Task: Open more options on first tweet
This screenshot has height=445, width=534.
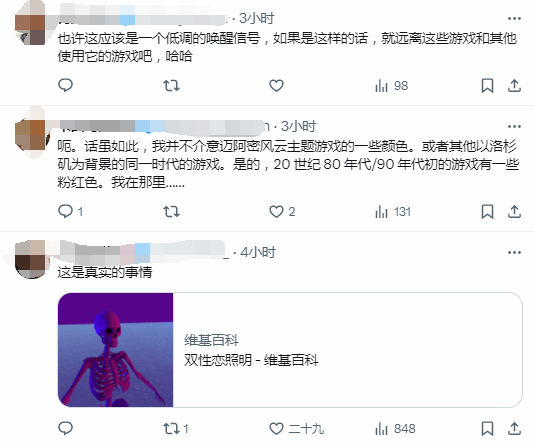Action: coord(514,18)
